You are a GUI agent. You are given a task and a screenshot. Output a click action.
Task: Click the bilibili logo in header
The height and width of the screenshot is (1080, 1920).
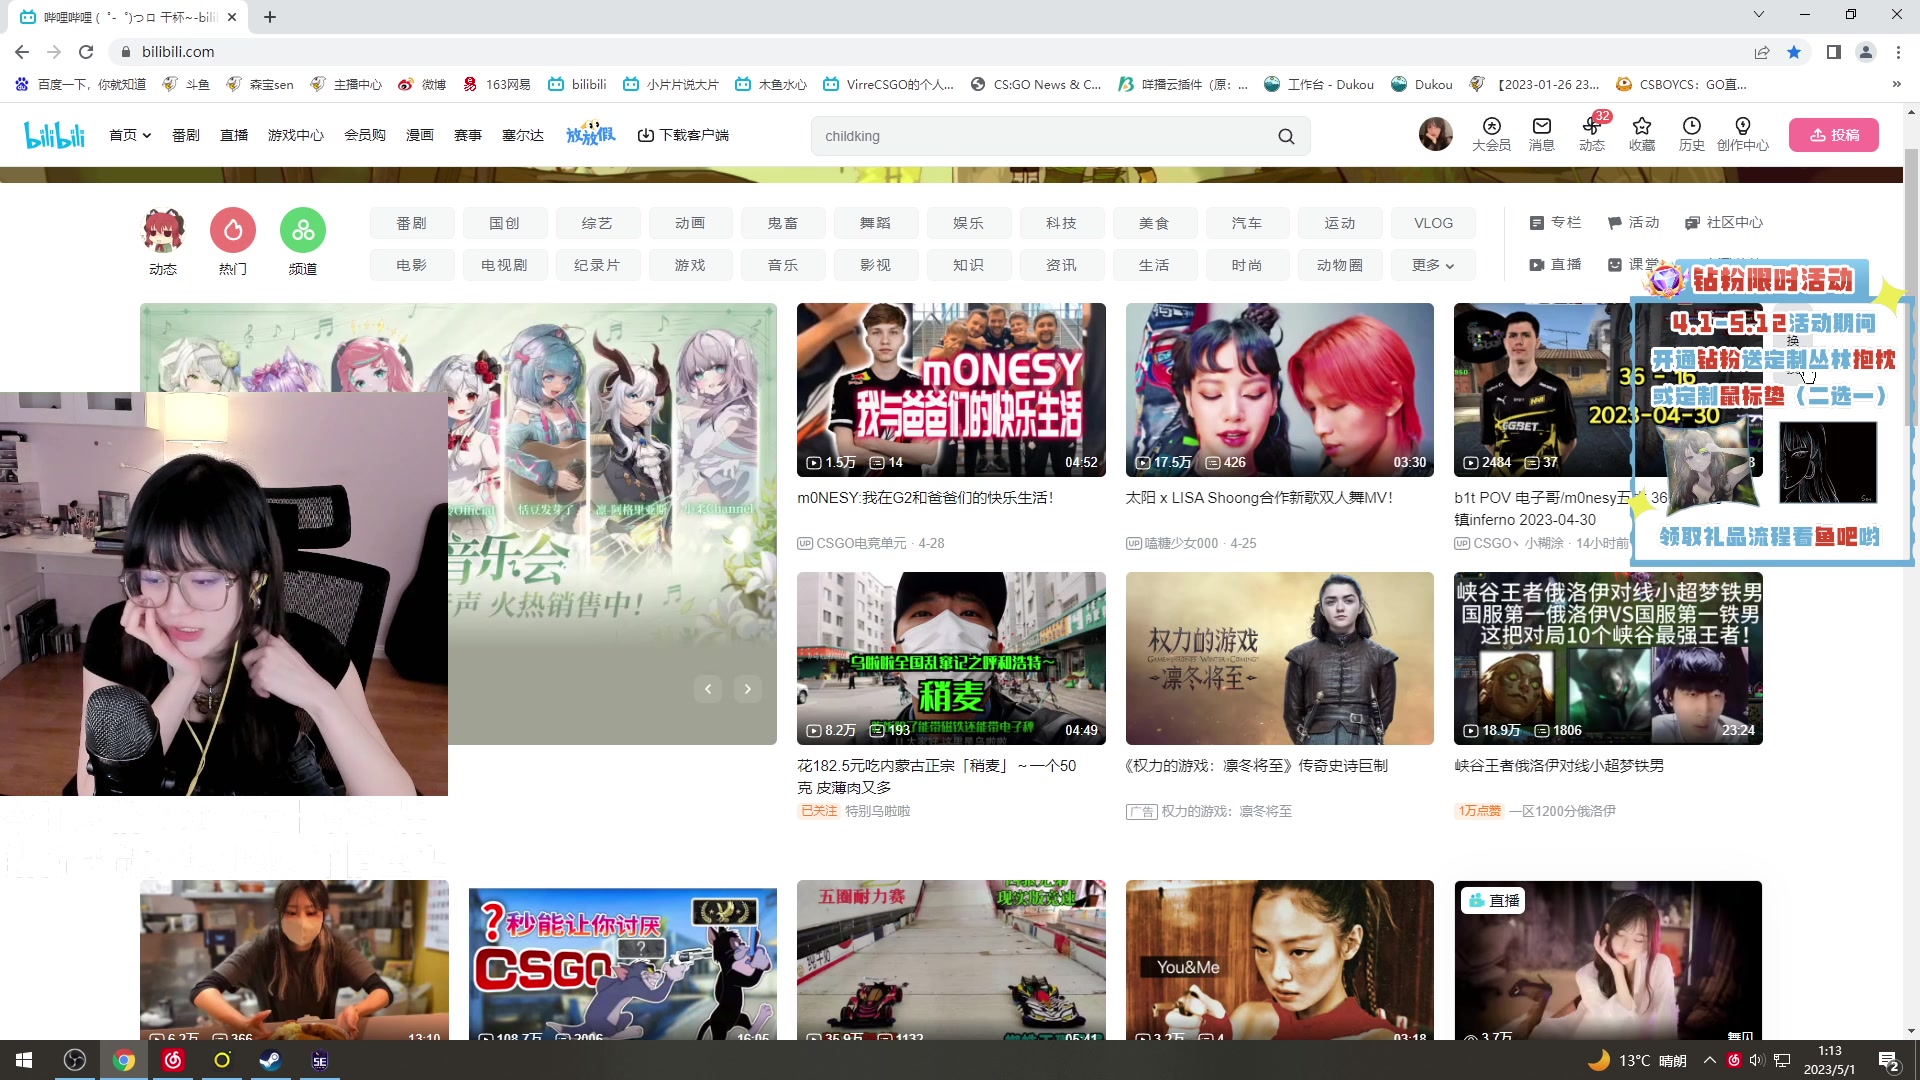(55, 135)
